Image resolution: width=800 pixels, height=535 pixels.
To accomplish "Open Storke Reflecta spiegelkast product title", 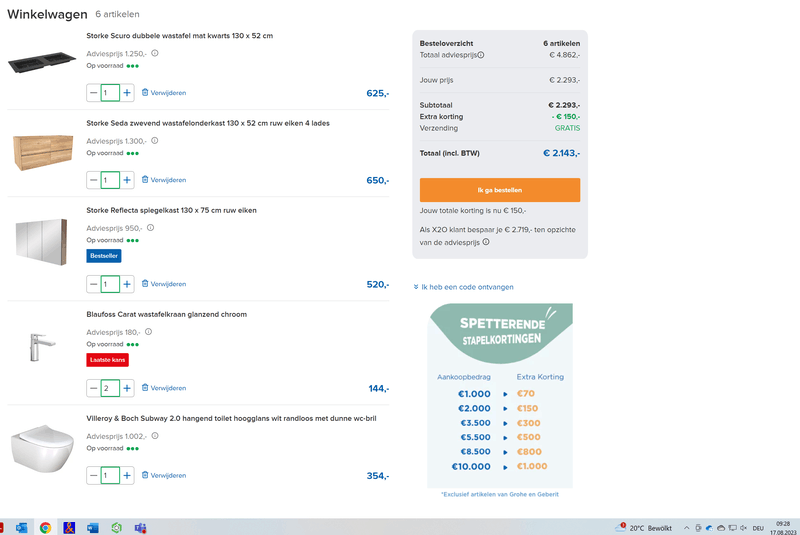I will coord(171,210).
